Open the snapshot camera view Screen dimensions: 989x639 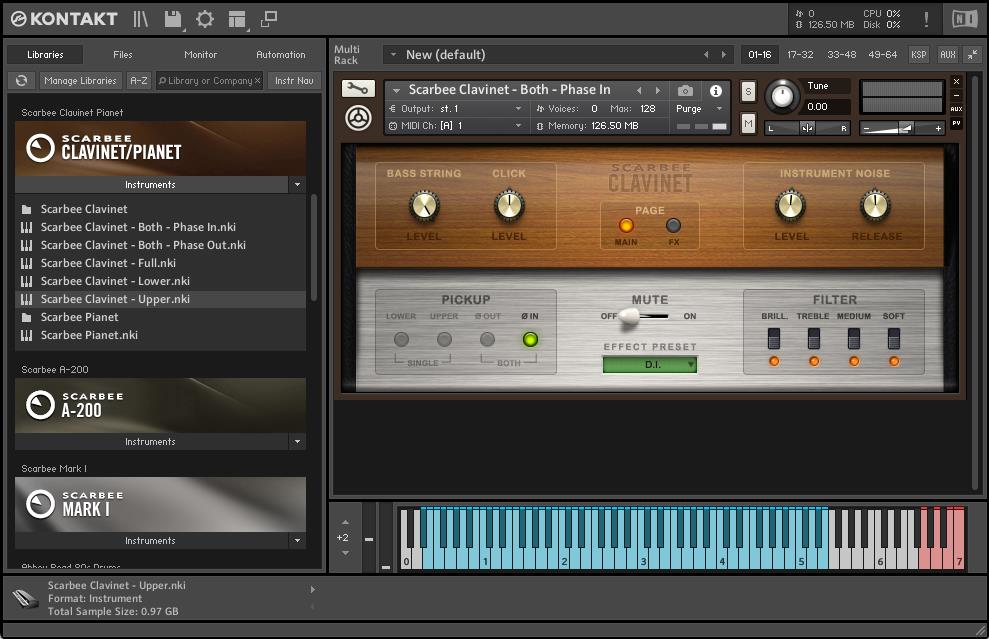685,90
